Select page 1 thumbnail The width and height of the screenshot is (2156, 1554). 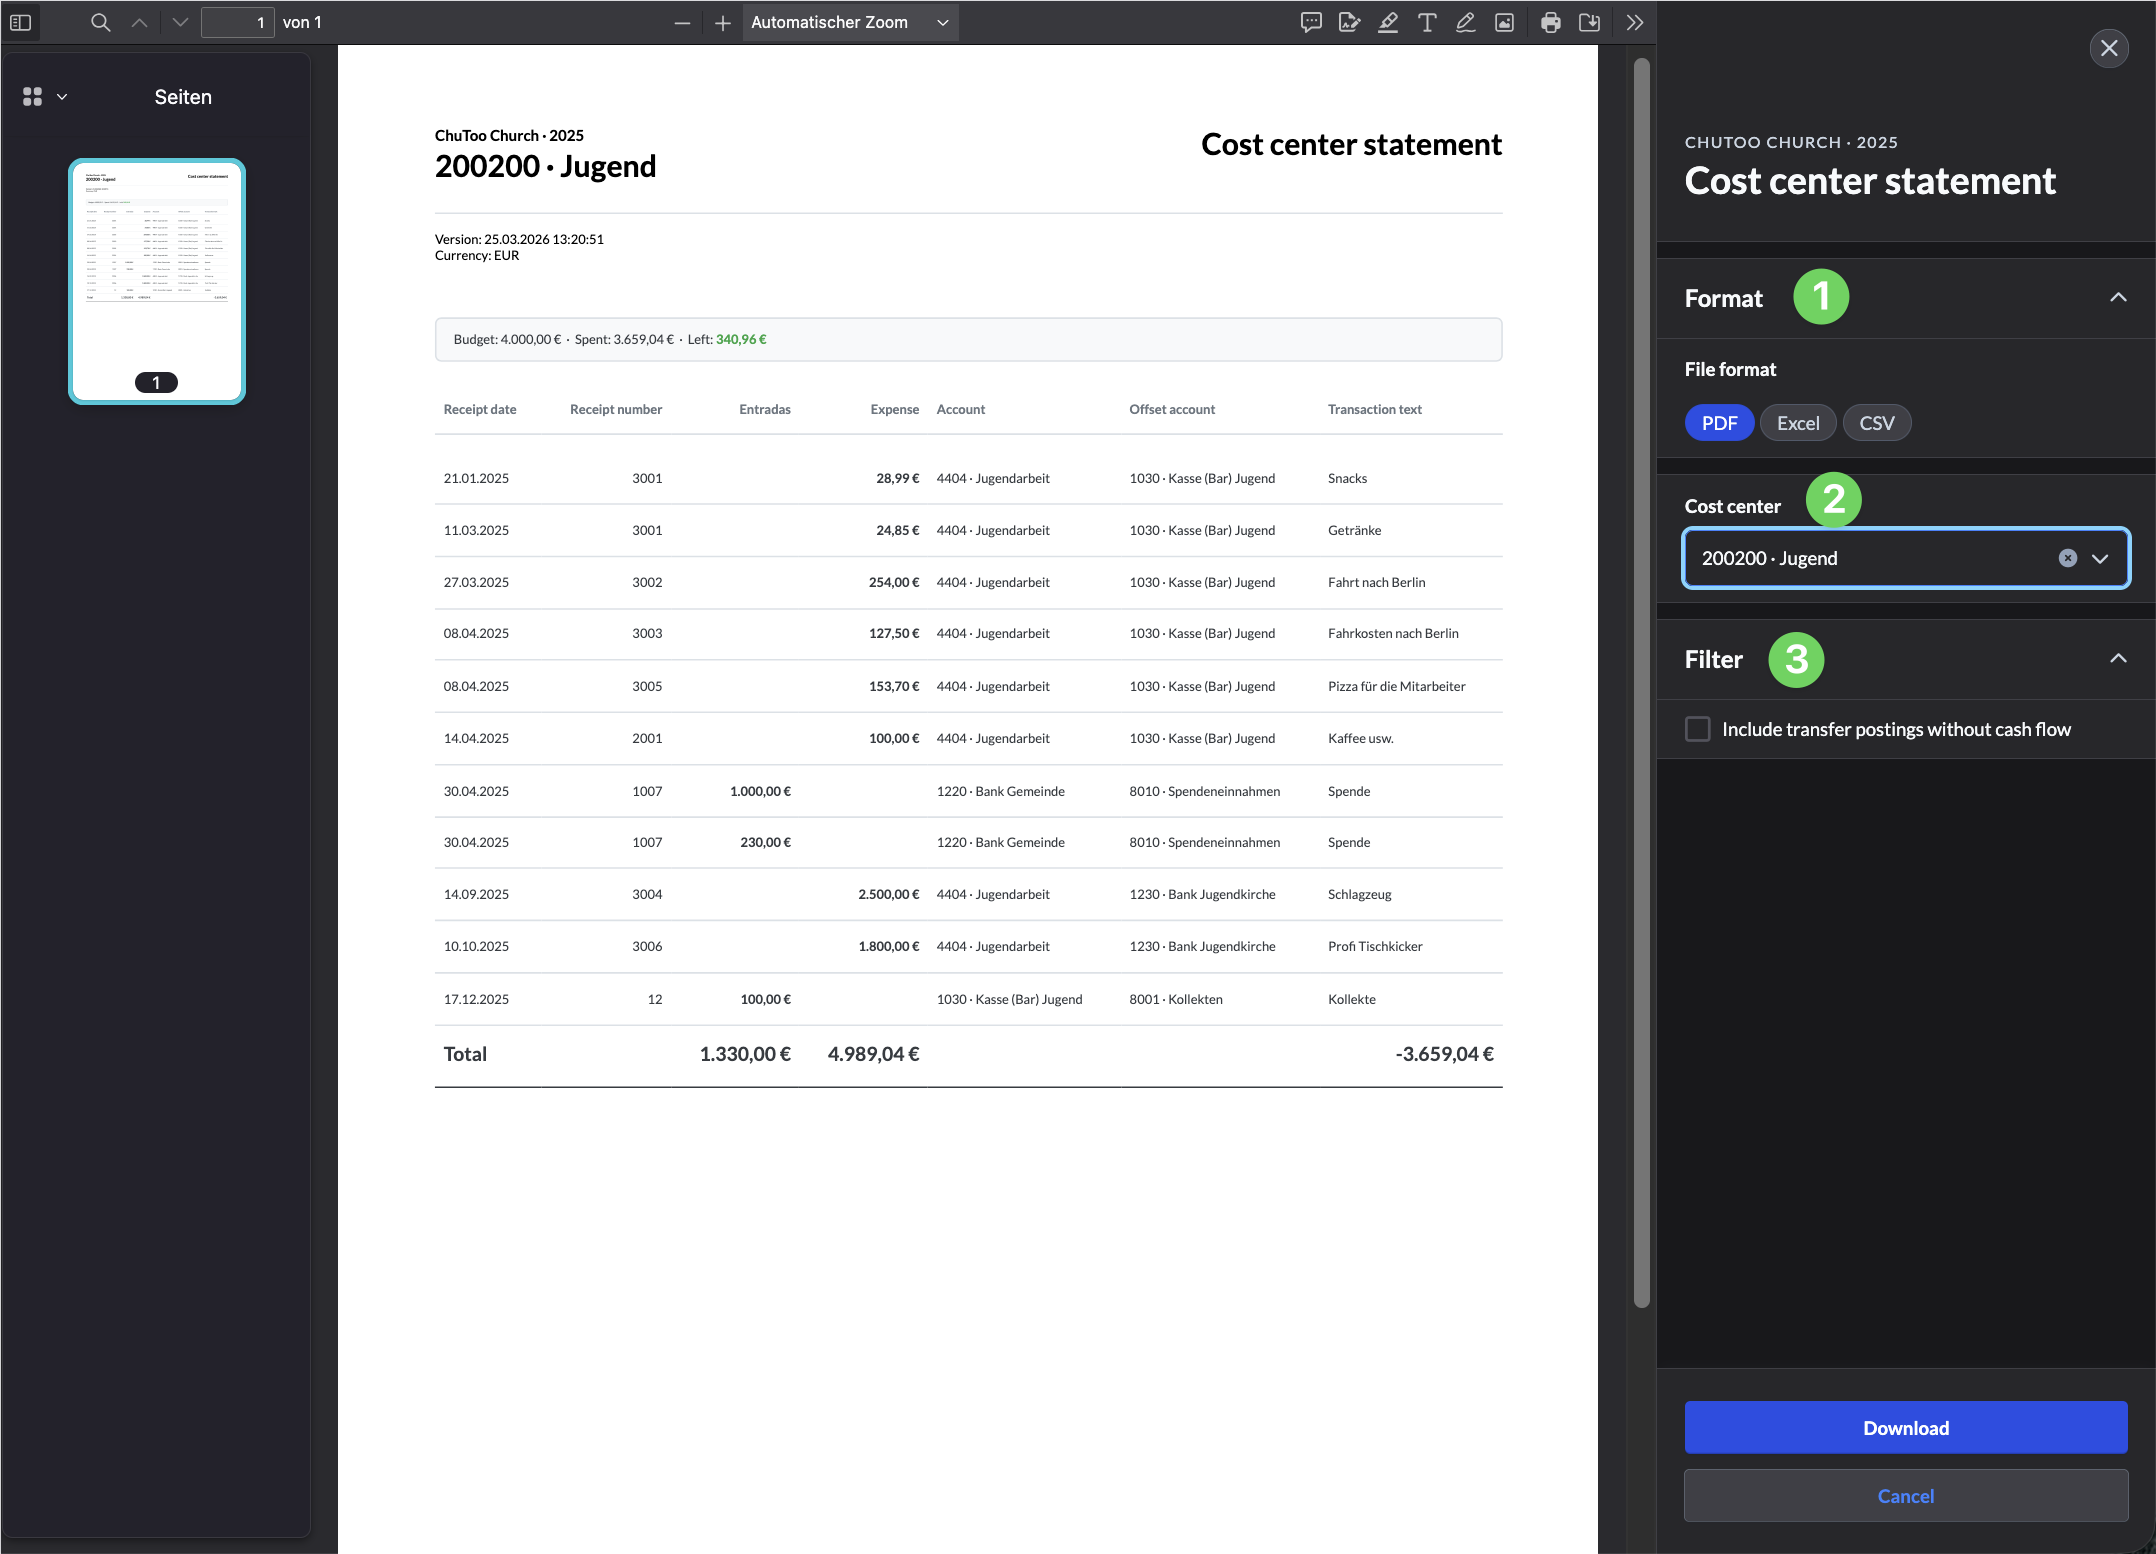[x=157, y=281]
